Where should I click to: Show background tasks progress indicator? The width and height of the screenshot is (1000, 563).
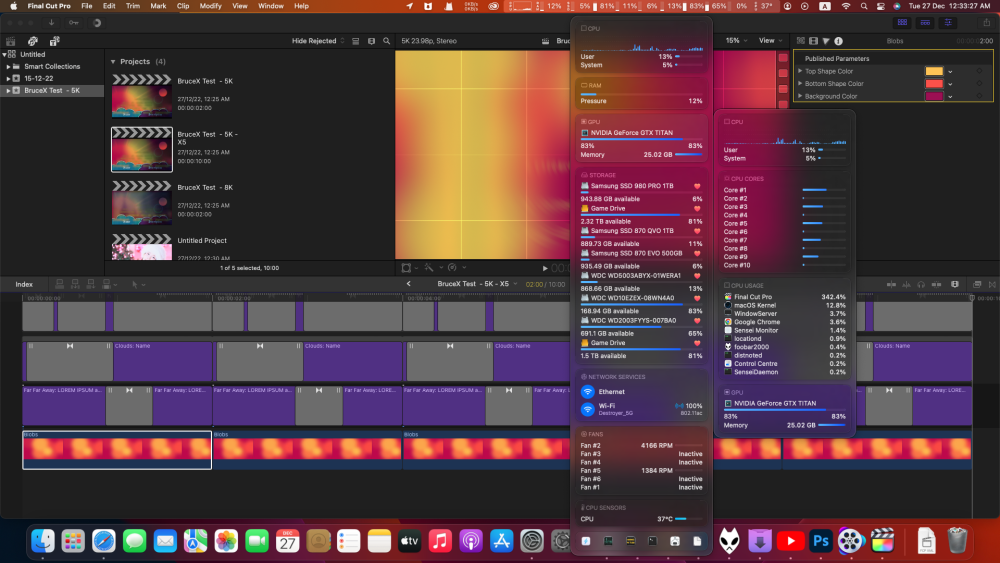click(97, 23)
